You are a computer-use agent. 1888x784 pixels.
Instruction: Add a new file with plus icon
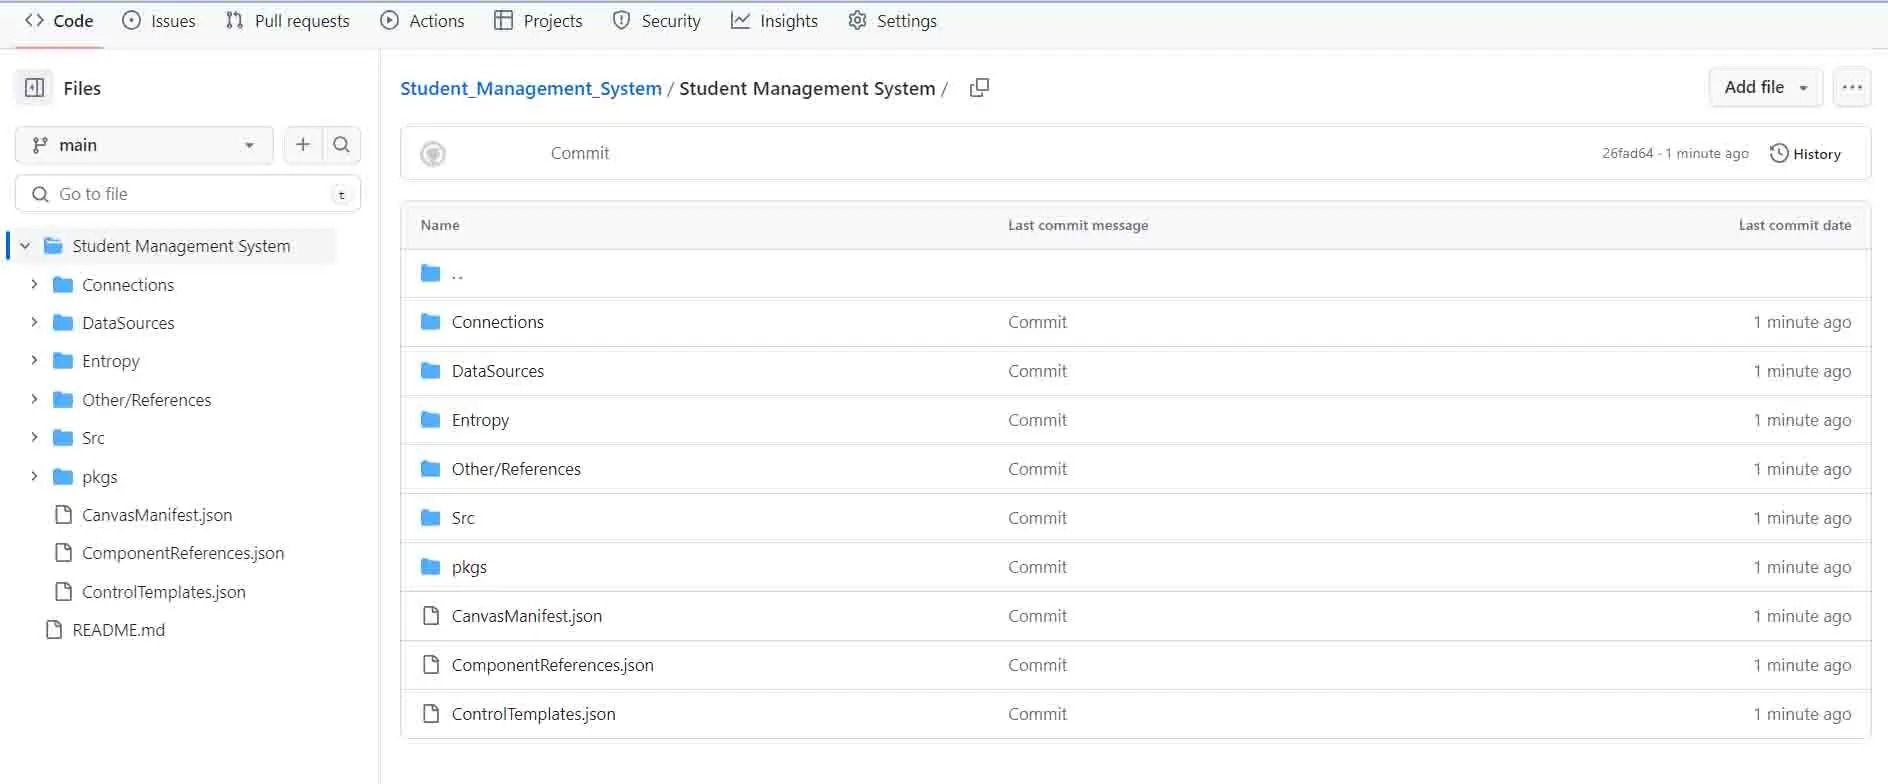(303, 145)
